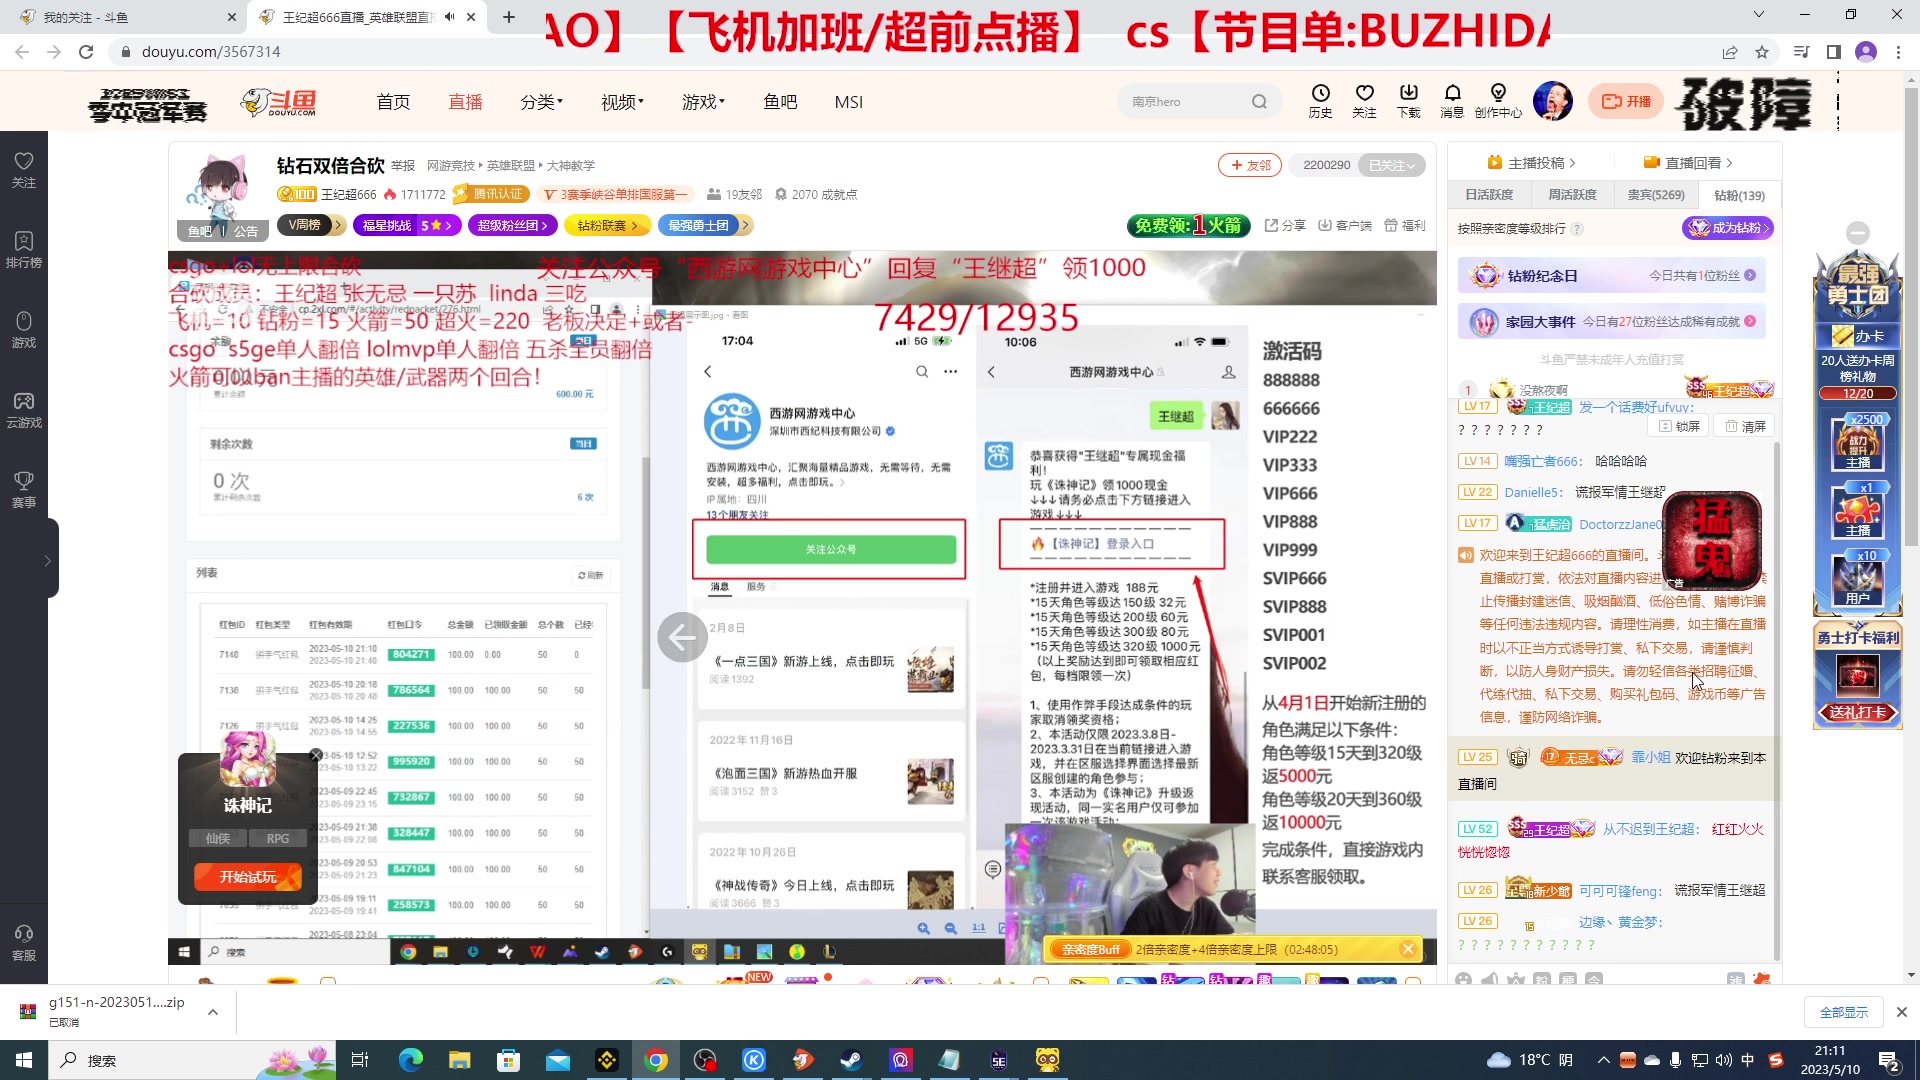Image resolution: width=1920 pixels, height=1080 pixels.
Task: Open the 直播 live menu
Action: click(465, 102)
